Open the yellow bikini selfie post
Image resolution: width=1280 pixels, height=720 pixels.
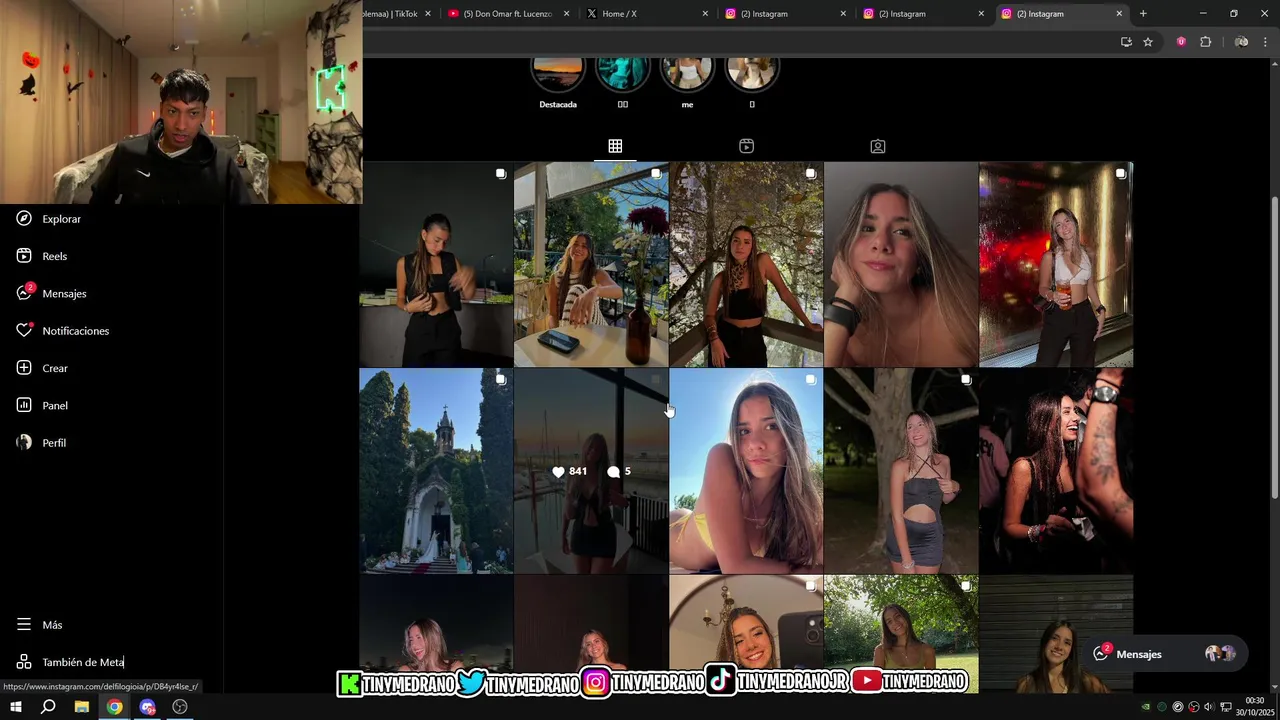(x=746, y=471)
